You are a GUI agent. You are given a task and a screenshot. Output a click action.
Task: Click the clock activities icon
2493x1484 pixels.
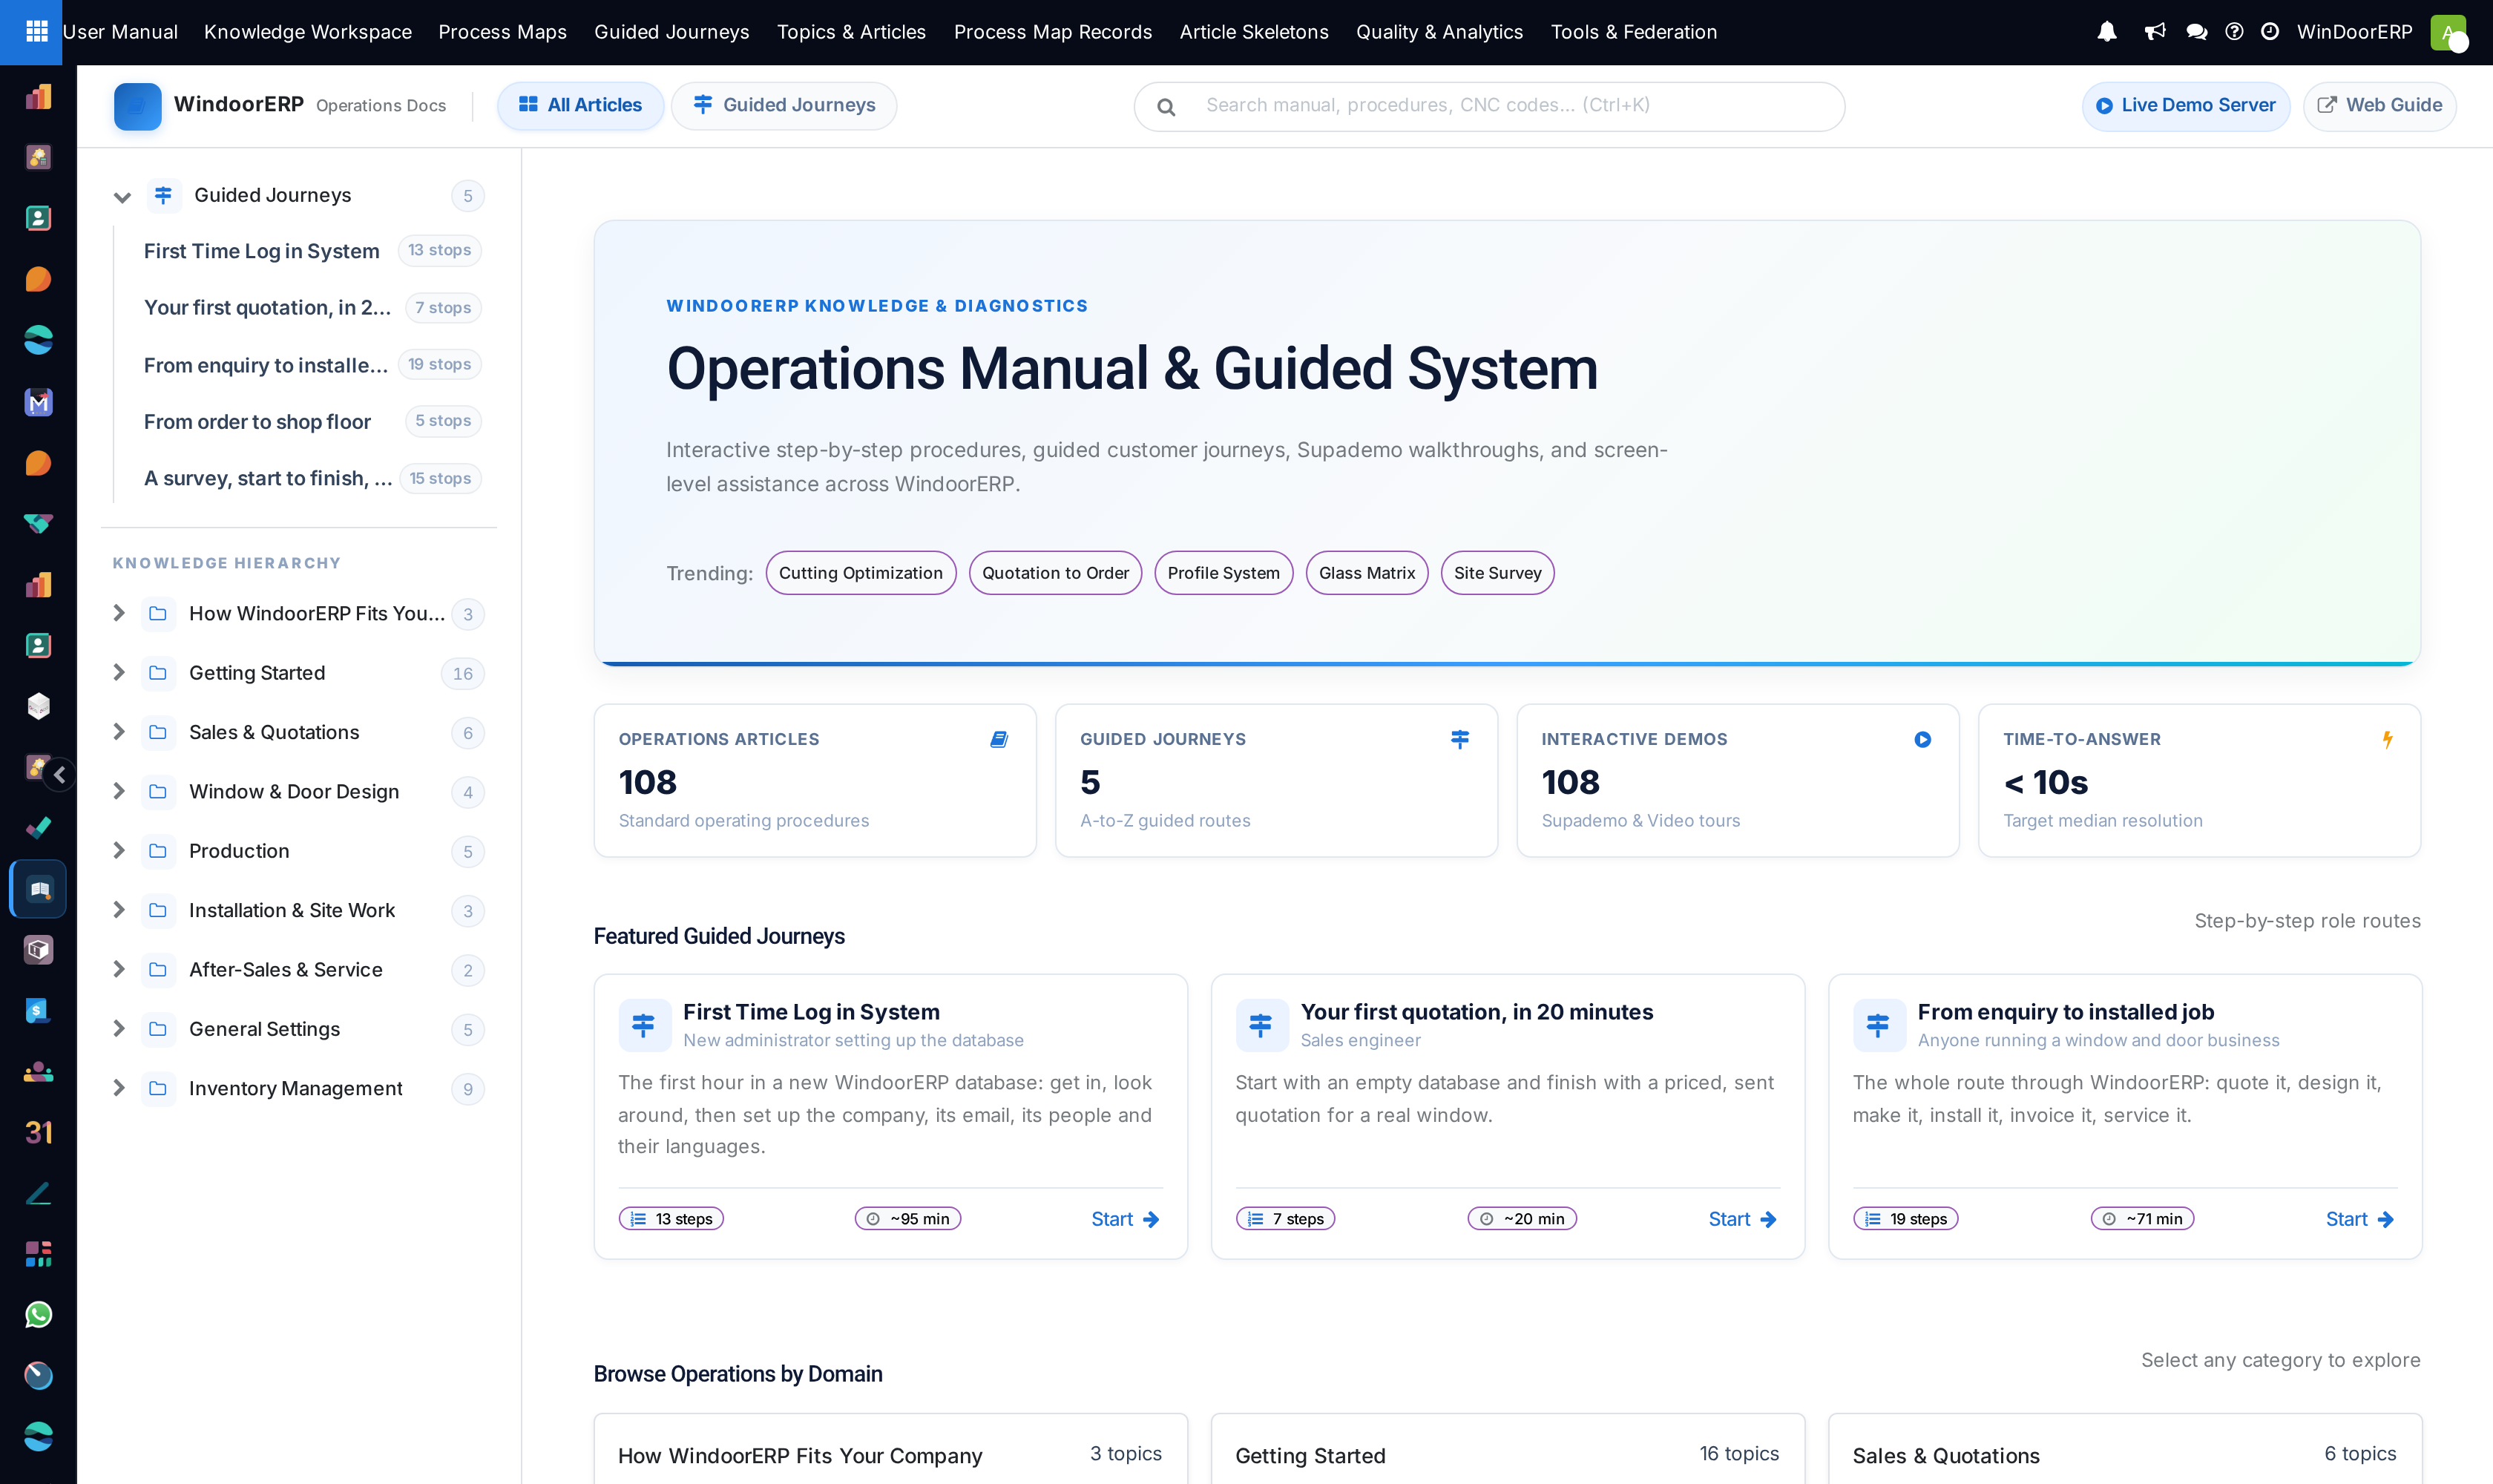[x=2270, y=32]
